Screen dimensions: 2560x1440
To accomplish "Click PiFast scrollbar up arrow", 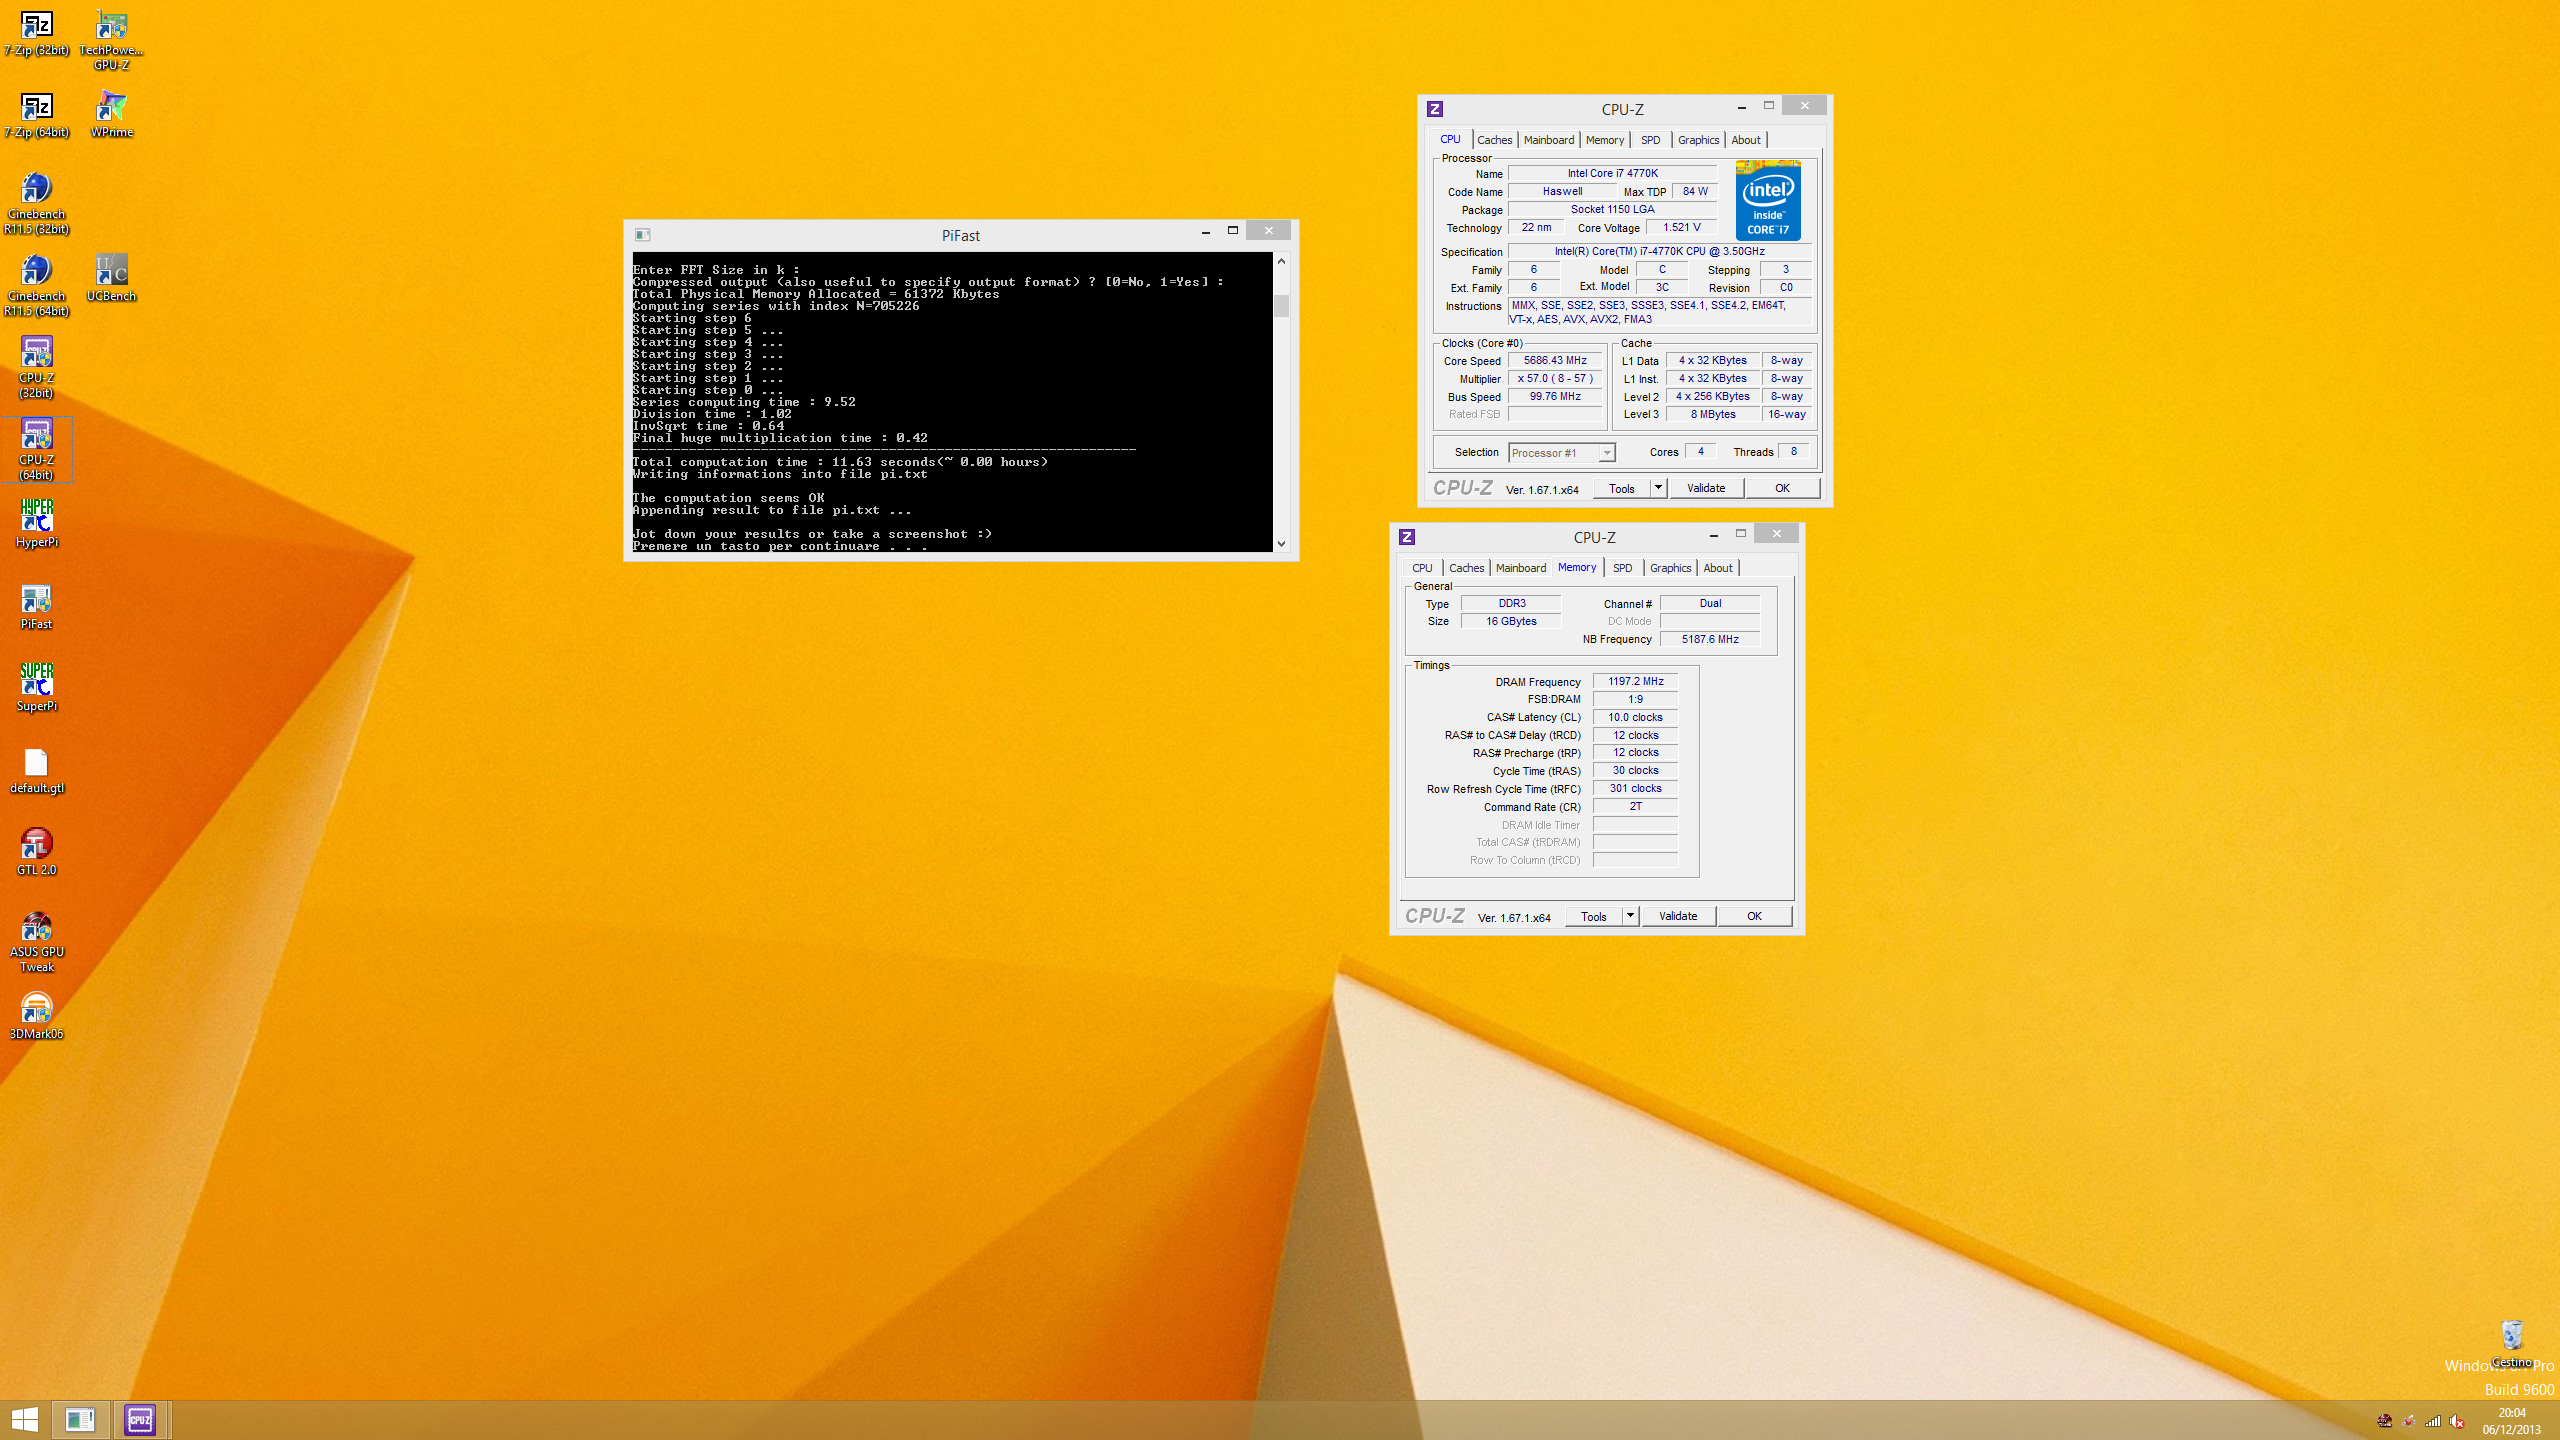I will (x=1281, y=261).
